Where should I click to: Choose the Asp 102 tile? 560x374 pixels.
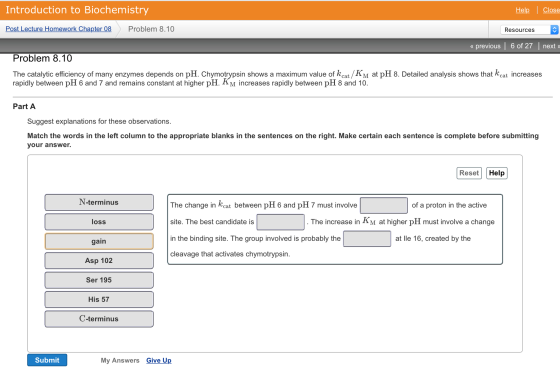click(x=99, y=260)
